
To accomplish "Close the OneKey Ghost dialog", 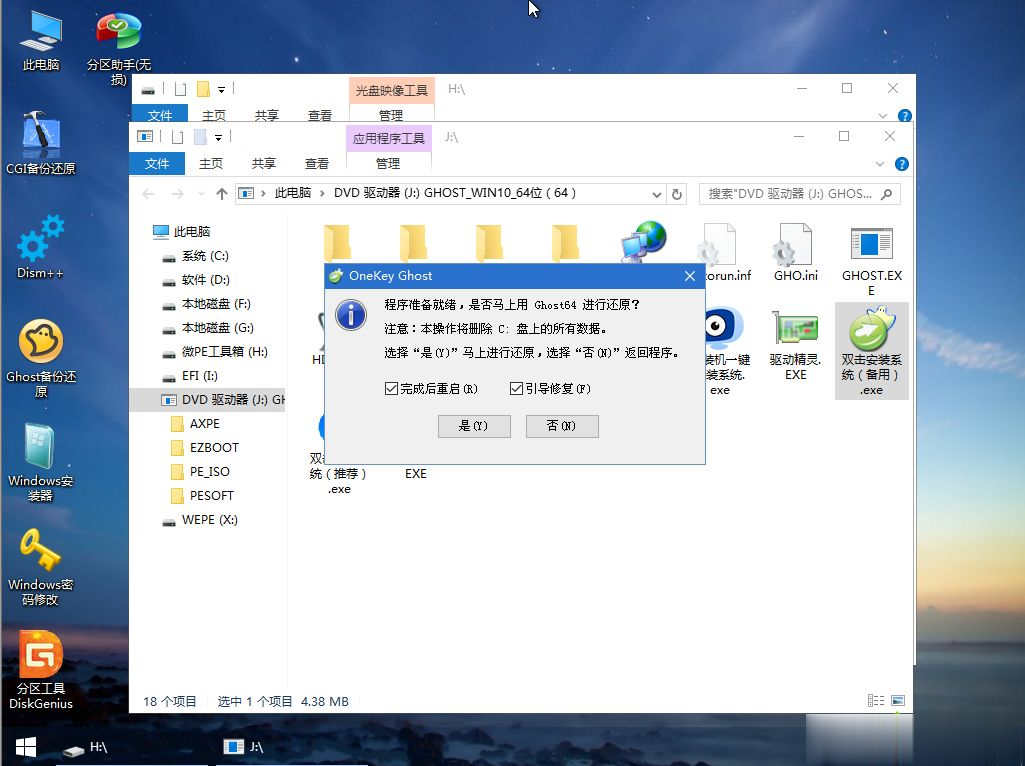I will pos(690,276).
